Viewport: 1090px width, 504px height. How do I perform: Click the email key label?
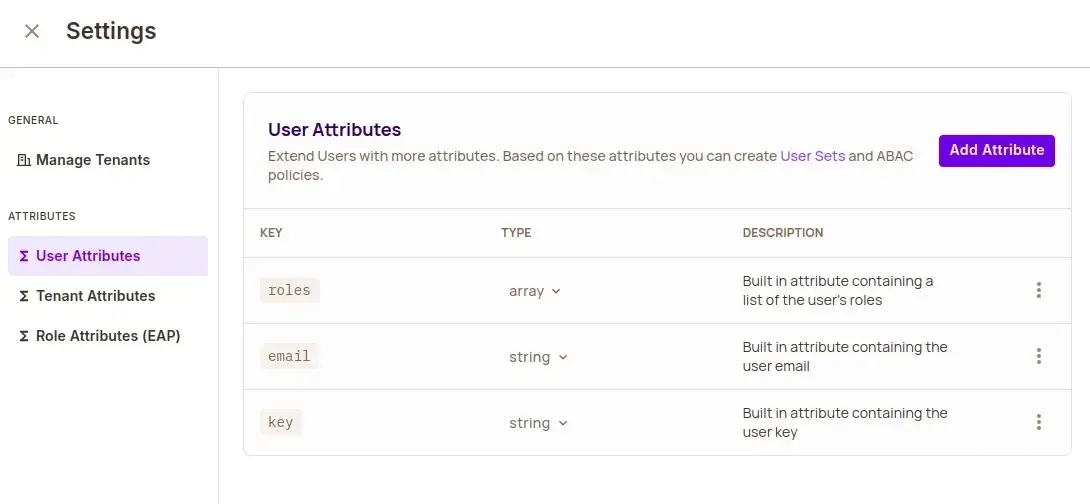(x=289, y=356)
